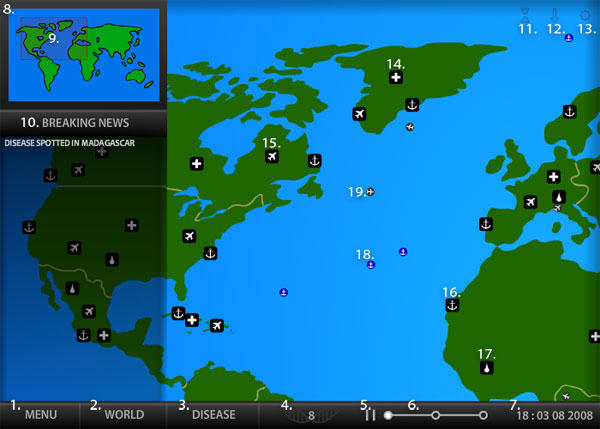
Task: Click the middle point of the speed slider
Action: pos(436,414)
